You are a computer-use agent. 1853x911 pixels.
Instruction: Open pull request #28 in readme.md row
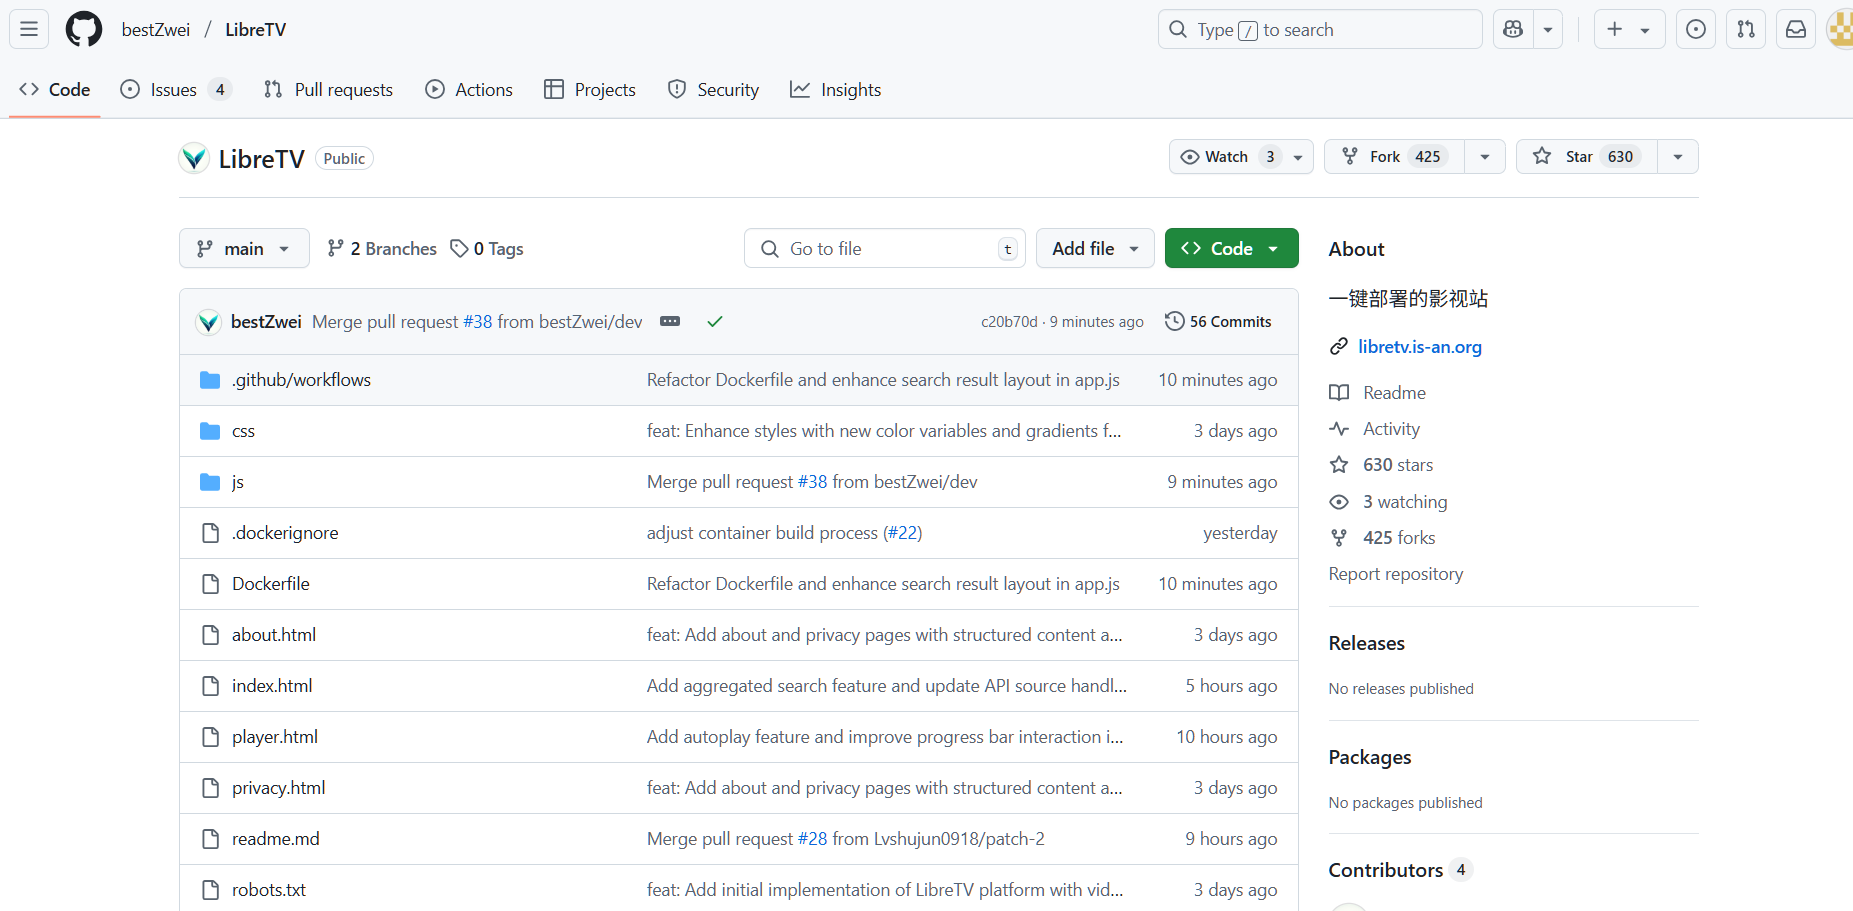tap(813, 839)
